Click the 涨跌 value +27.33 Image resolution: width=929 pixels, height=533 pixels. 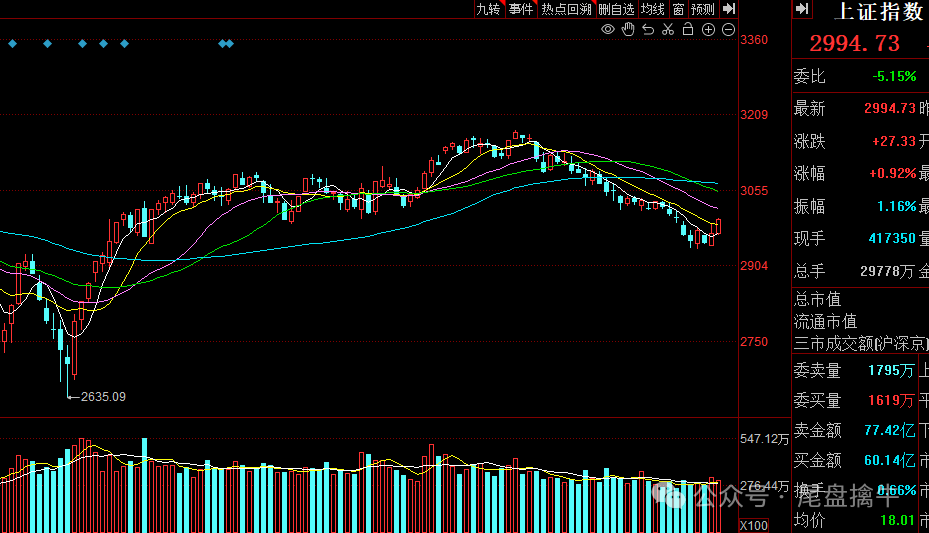tap(894, 142)
